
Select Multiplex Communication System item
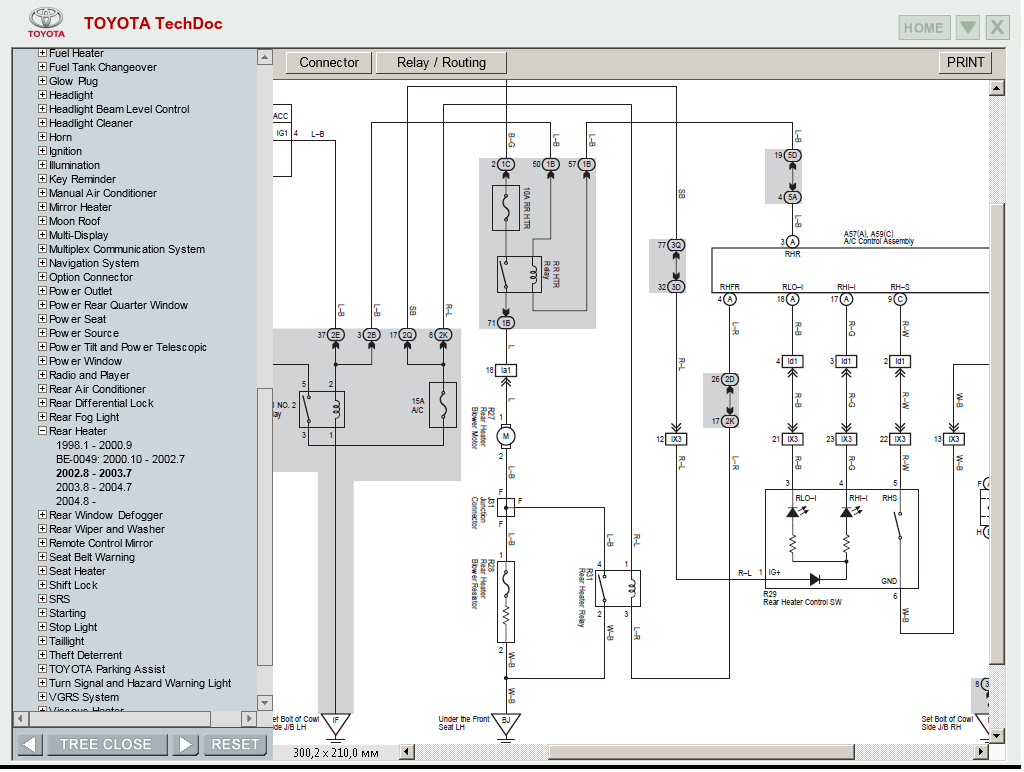(x=127, y=249)
